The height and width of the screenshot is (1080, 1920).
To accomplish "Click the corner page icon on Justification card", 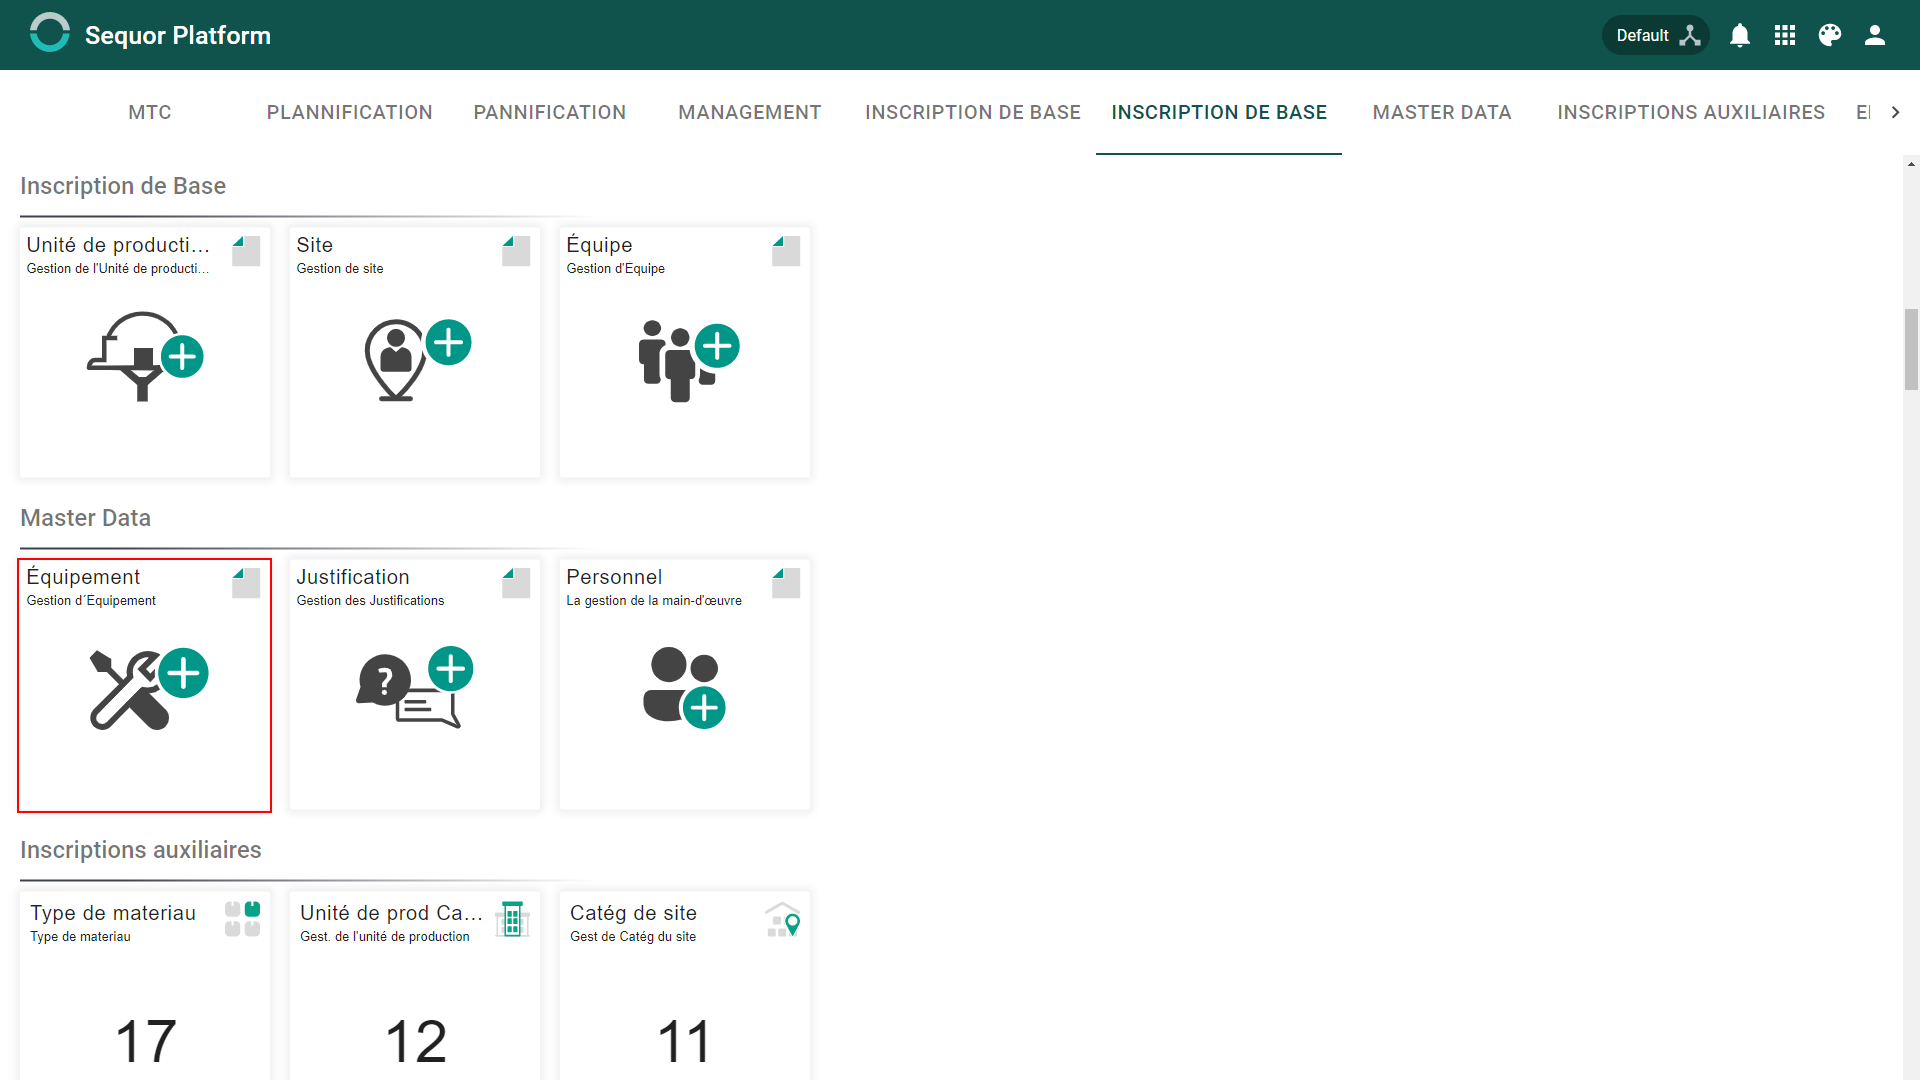I will pyautogui.click(x=516, y=583).
